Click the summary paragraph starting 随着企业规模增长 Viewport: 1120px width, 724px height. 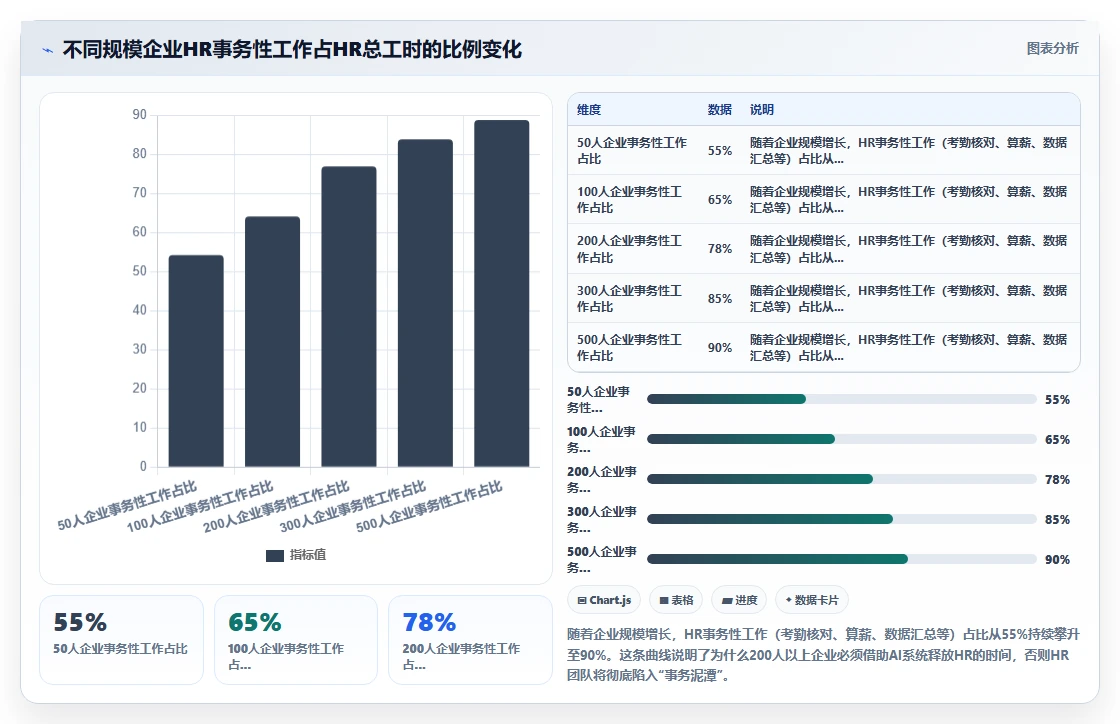click(x=823, y=654)
